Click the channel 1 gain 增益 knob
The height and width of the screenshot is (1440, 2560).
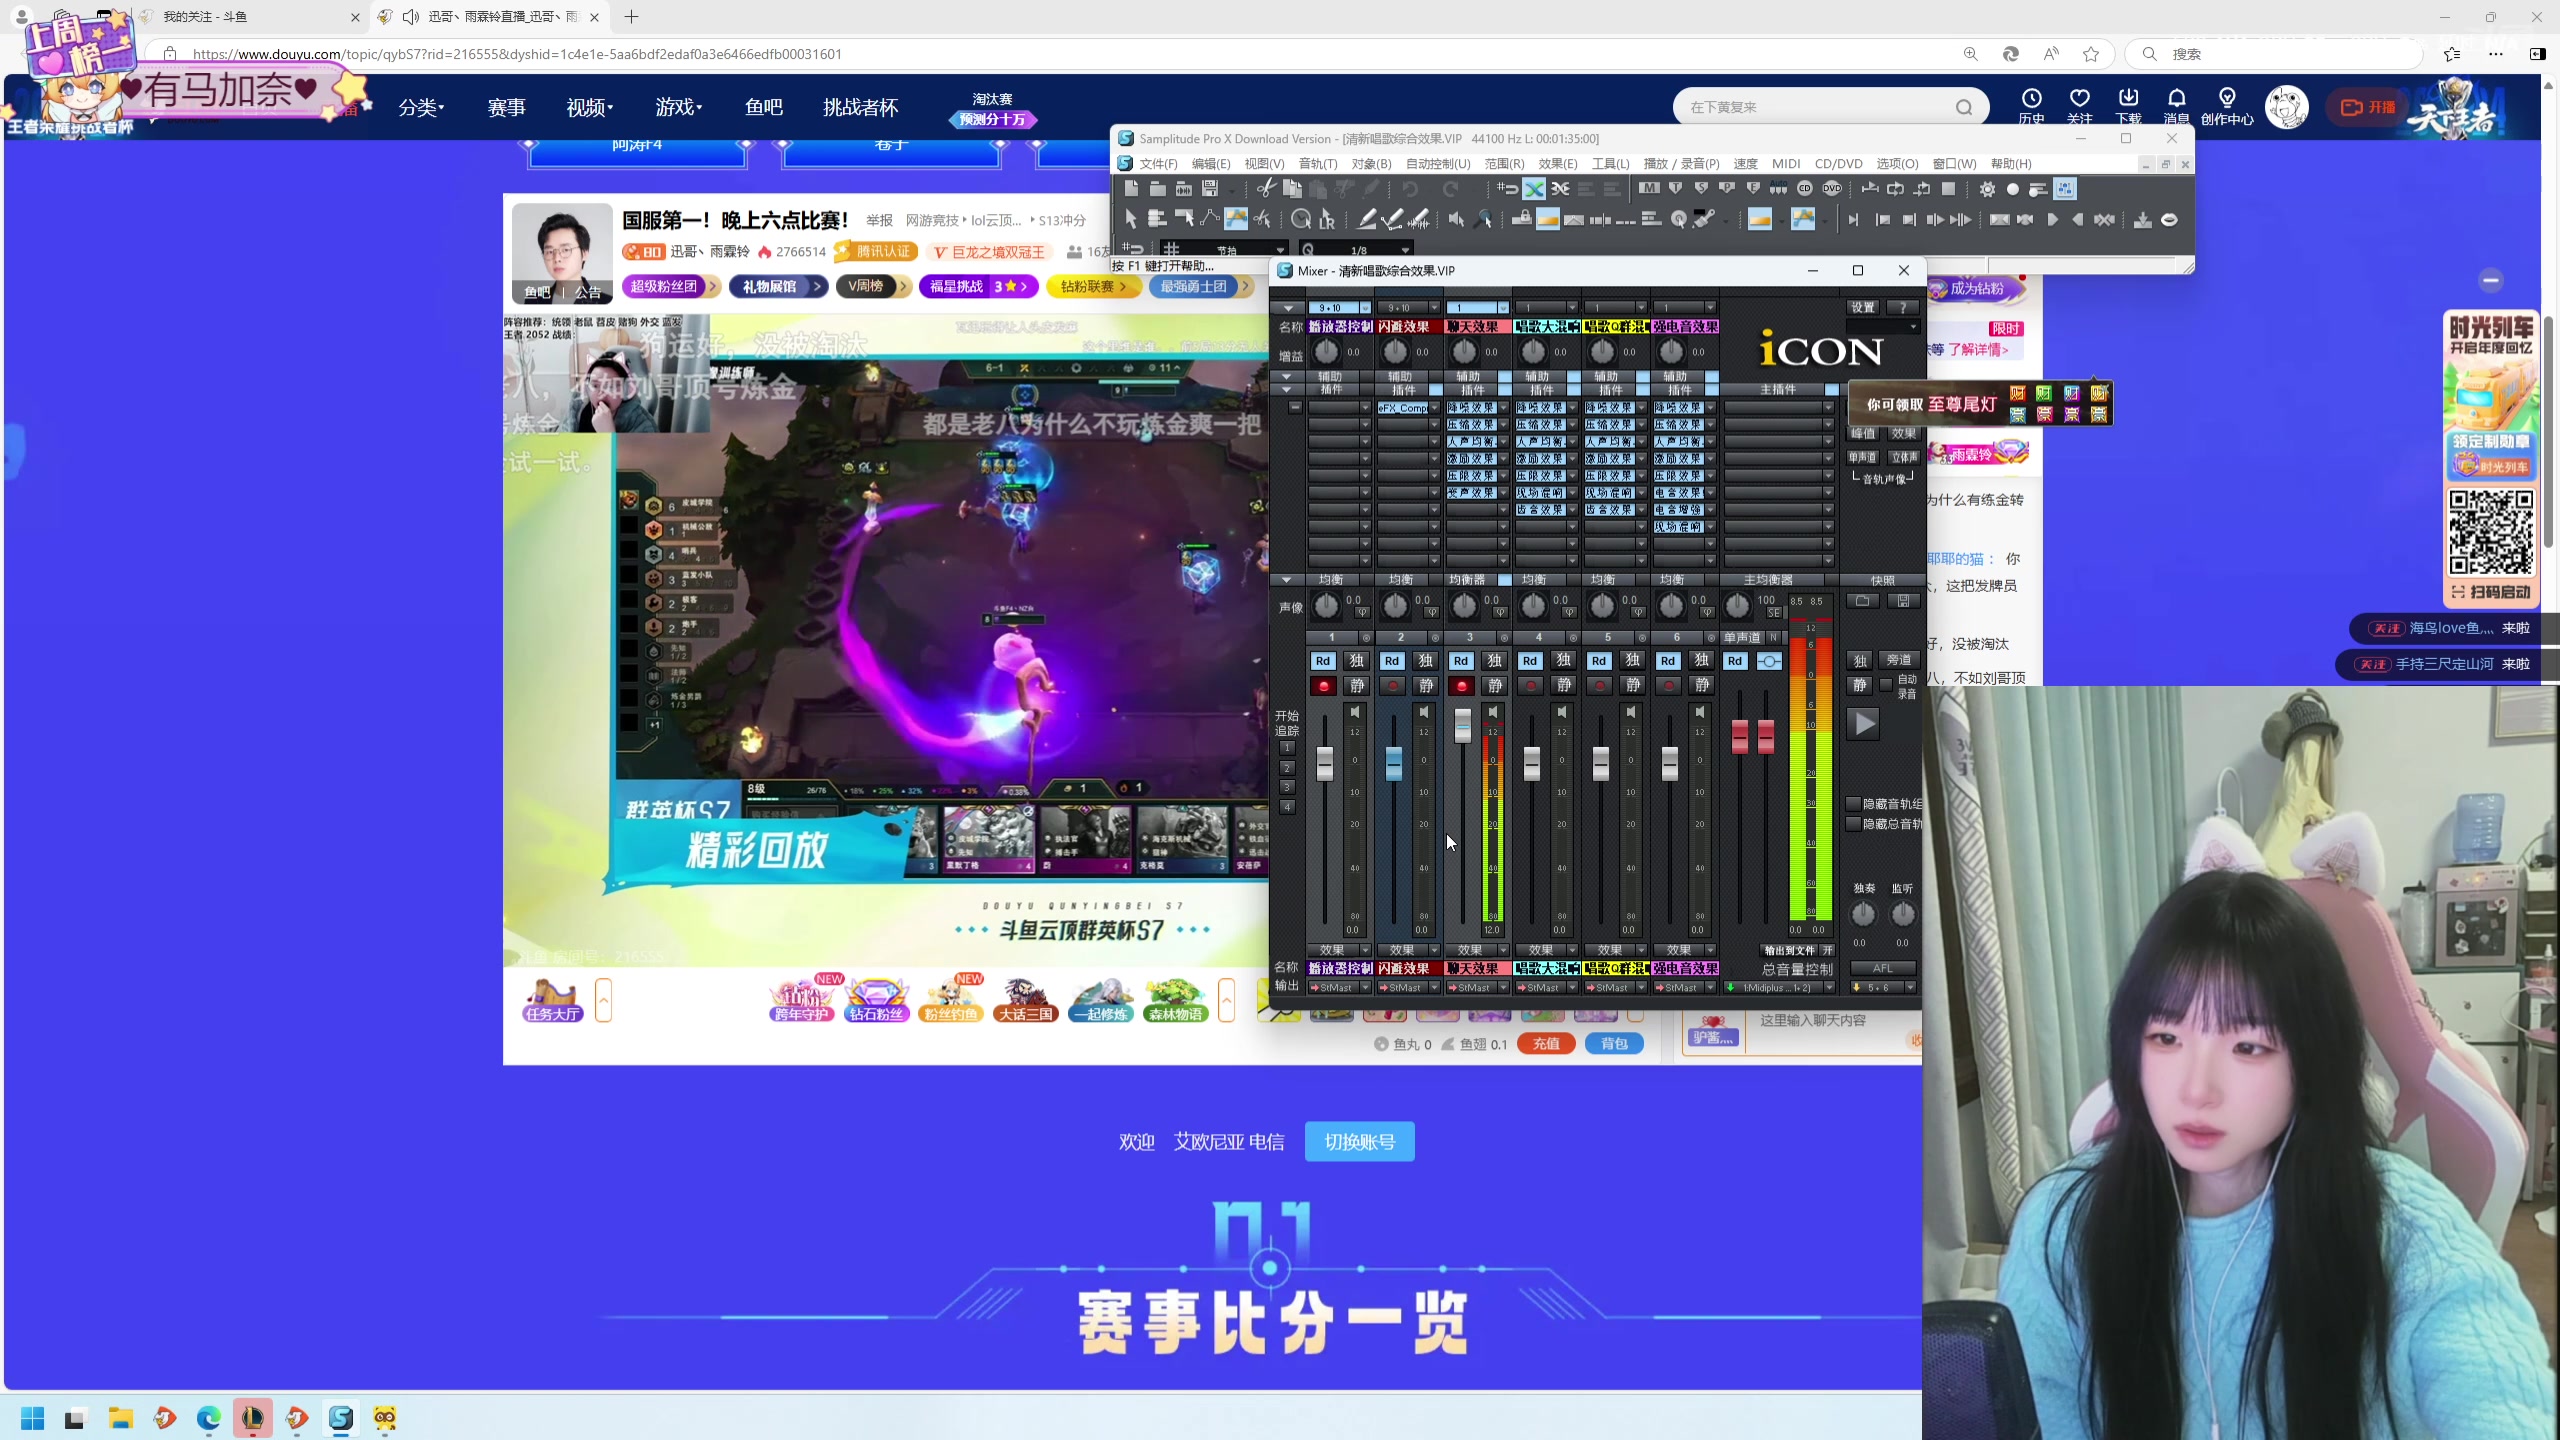[x=1326, y=352]
